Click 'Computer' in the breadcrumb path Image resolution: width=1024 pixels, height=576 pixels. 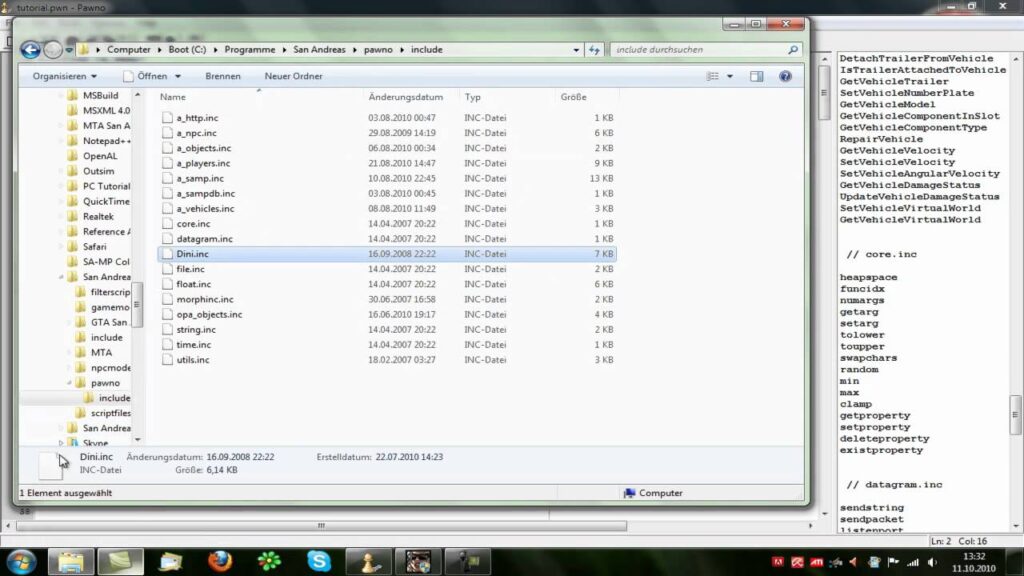point(129,50)
